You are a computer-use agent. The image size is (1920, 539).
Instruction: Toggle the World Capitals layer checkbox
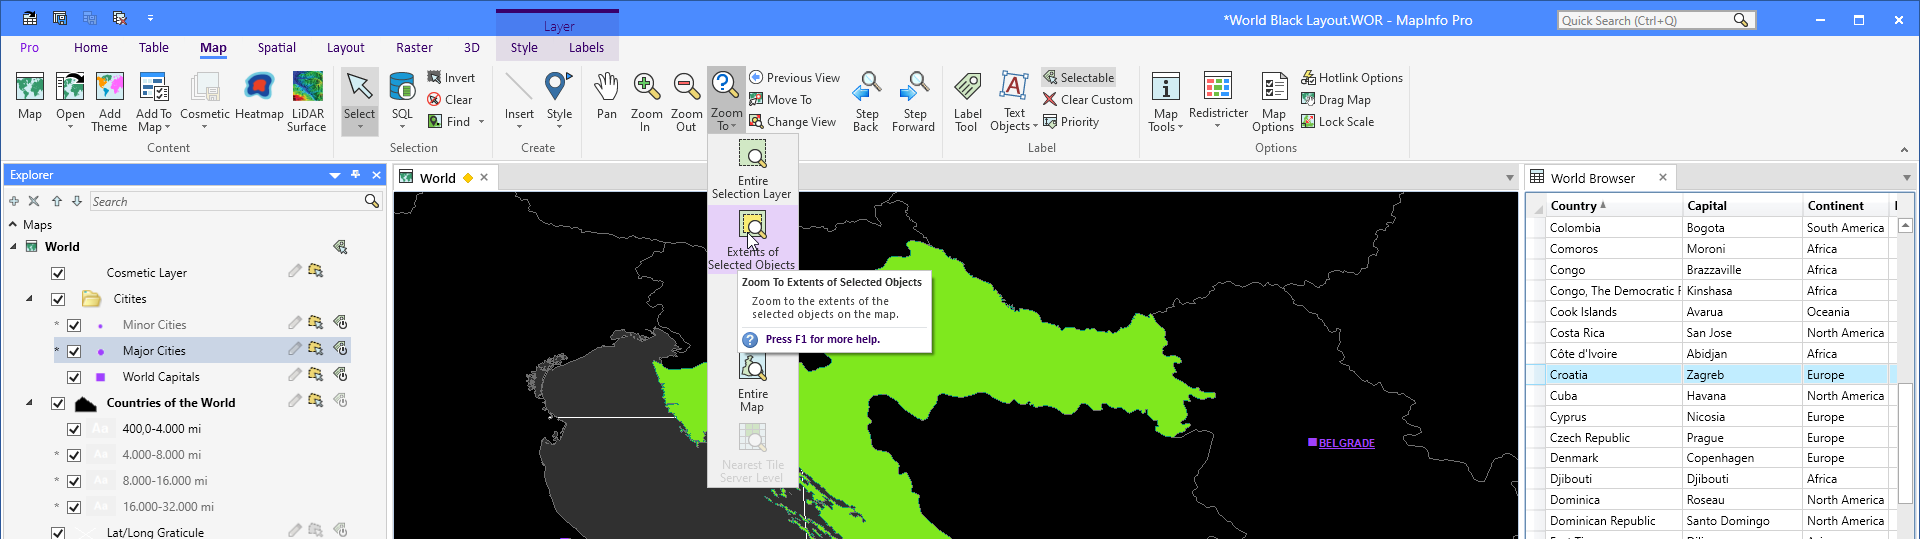(74, 377)
